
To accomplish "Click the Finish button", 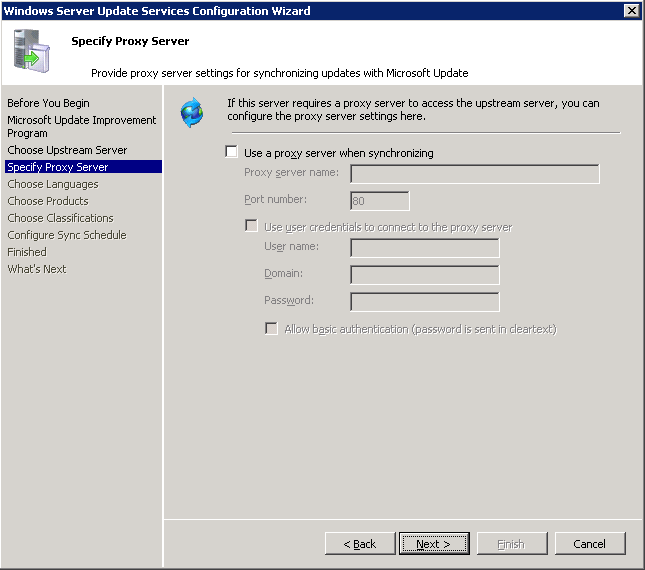I will (512, 544).
